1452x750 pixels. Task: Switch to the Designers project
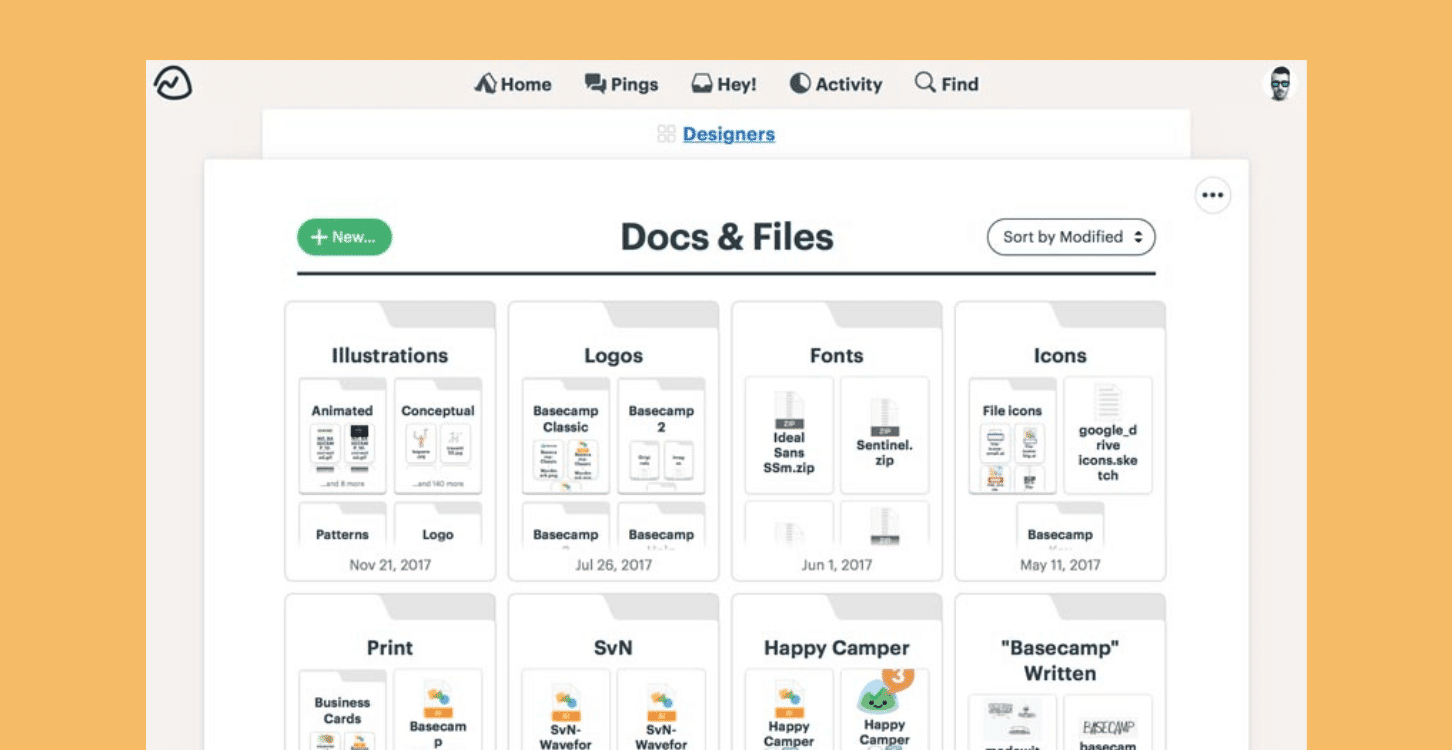click(728, 134)
